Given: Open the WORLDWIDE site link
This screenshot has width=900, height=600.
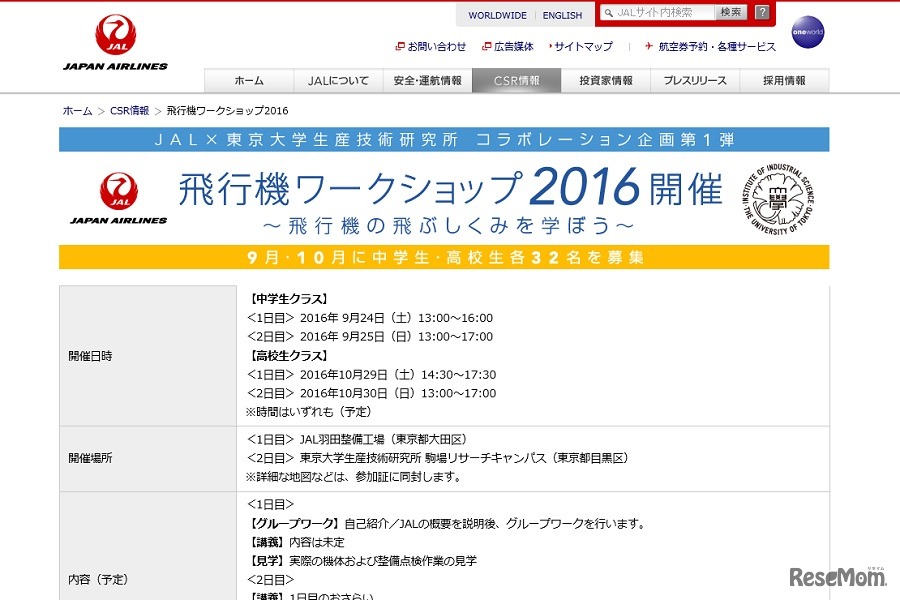Looking at the screenshot, I should pos(497,15).
